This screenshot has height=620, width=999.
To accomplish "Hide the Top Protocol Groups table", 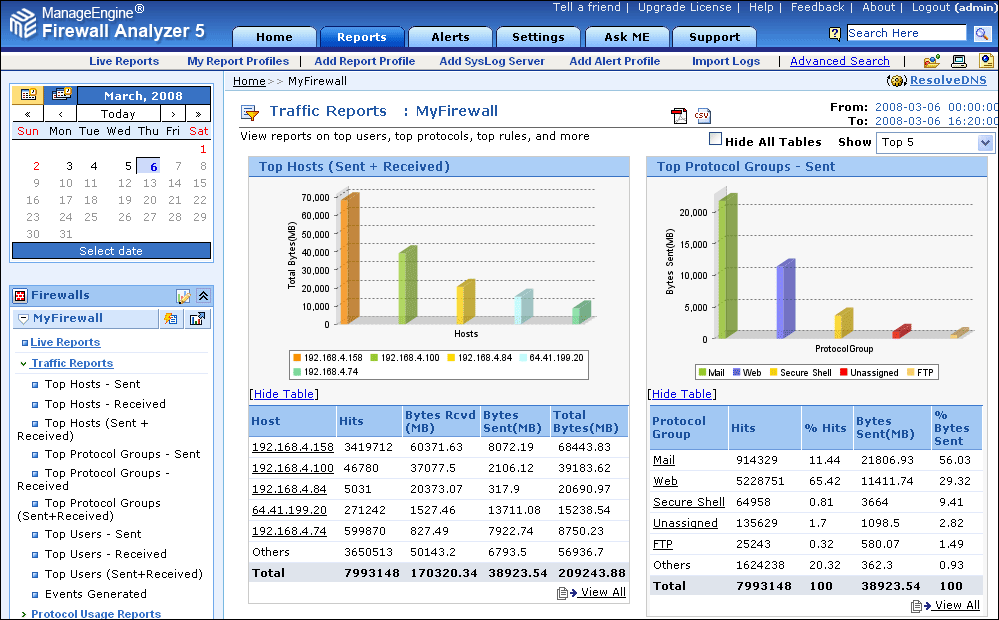I will pyautogui.click(x=682, y=394).
